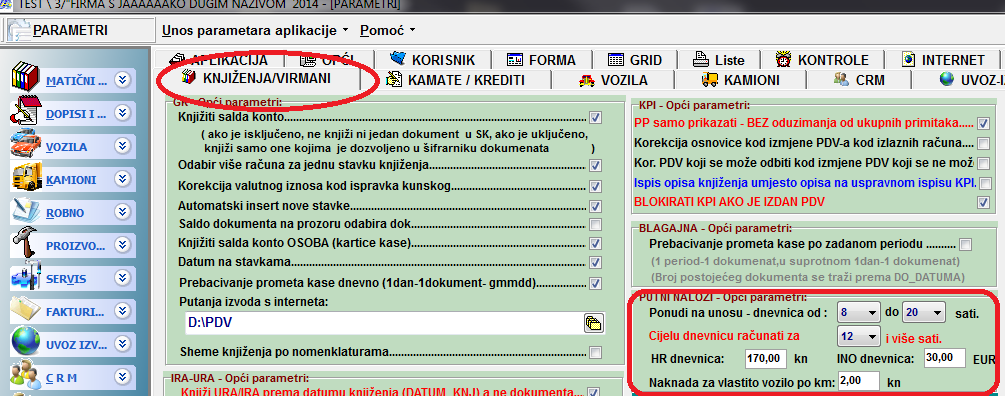Click the VOZILA car icon in the sidebar

pos(26,144)
